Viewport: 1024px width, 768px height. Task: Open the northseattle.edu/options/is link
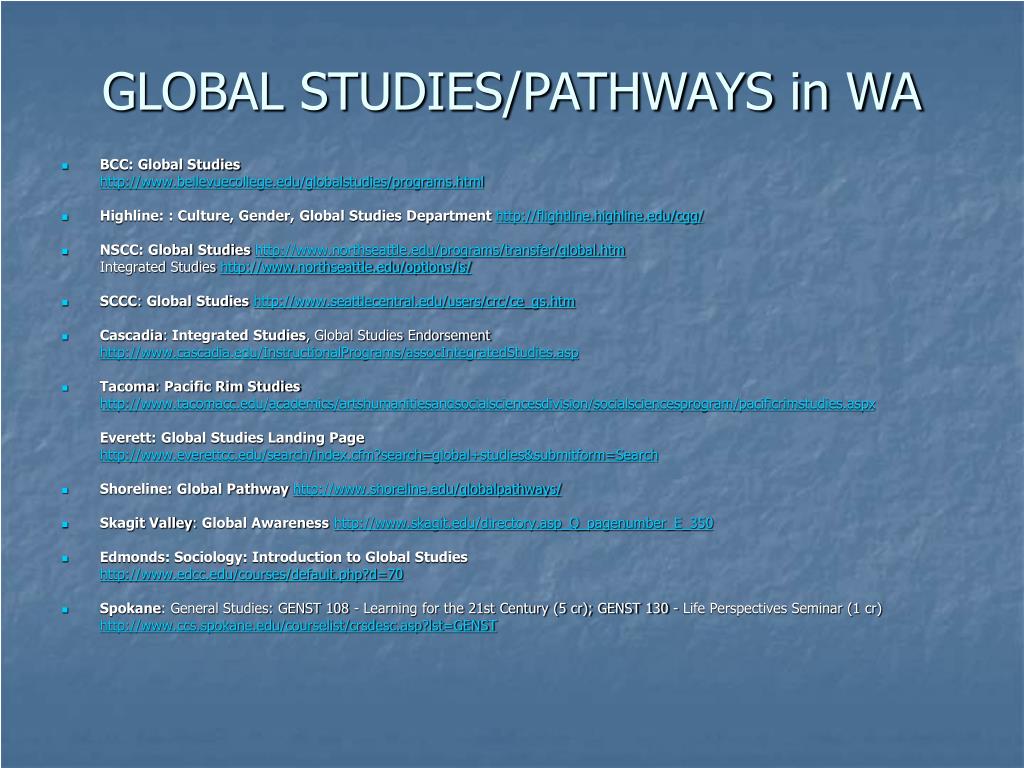[x=346, y=267]
